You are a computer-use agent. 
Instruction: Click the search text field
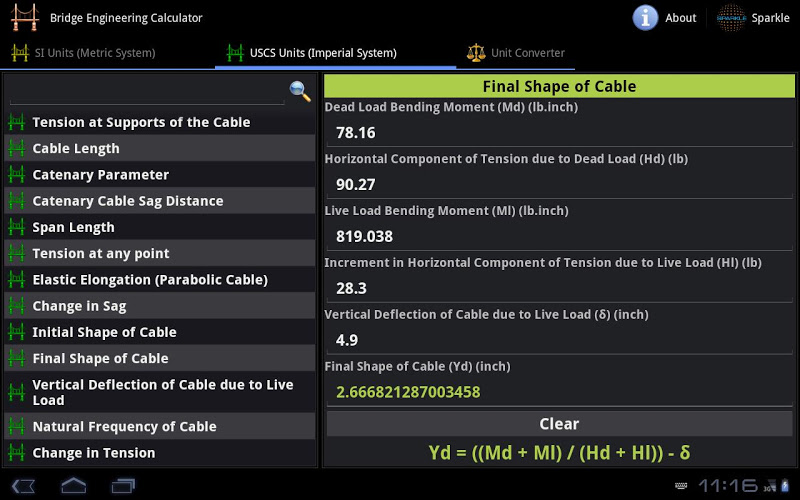pos(147,92)
